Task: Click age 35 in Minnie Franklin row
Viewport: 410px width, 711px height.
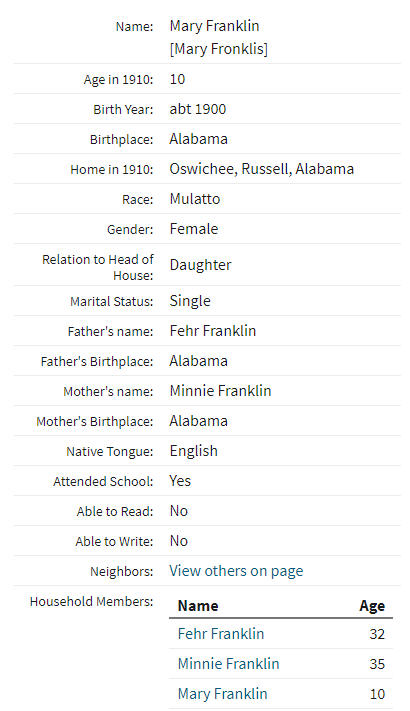Action: click(x=377, y=664)
